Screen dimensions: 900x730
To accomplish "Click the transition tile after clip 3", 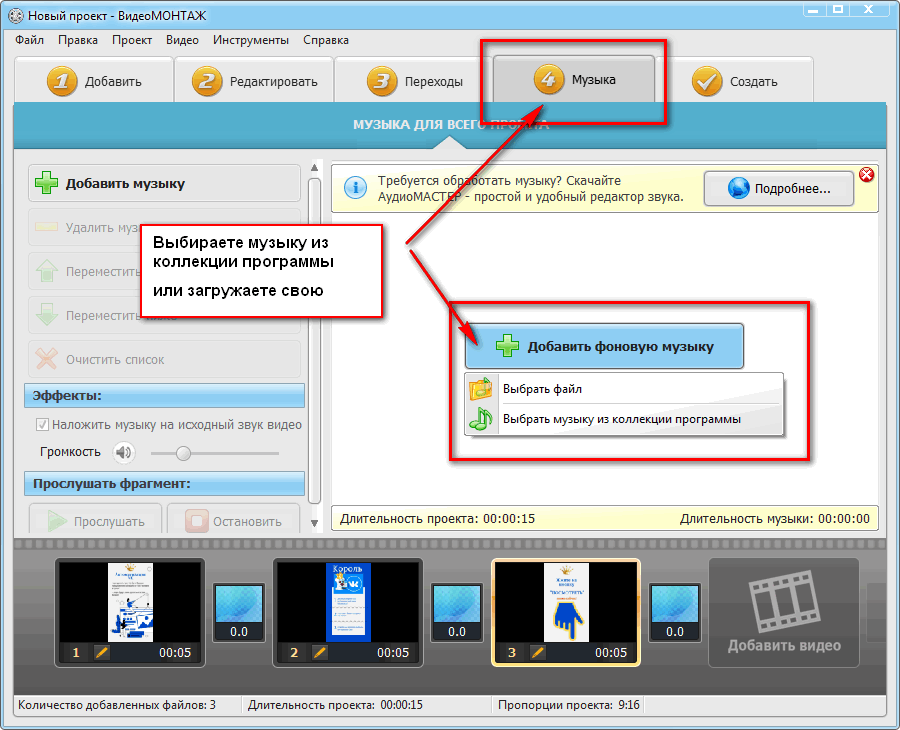I will [675, 612].
